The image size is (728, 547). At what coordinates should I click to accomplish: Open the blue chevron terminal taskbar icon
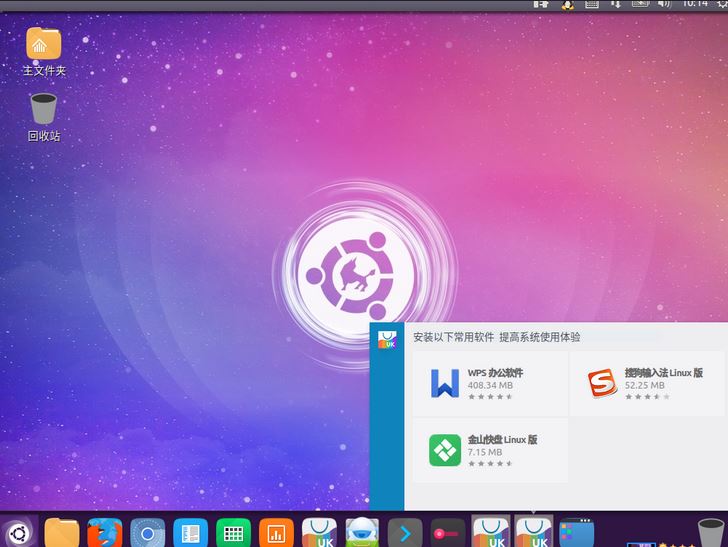click(x=404, y=532)
